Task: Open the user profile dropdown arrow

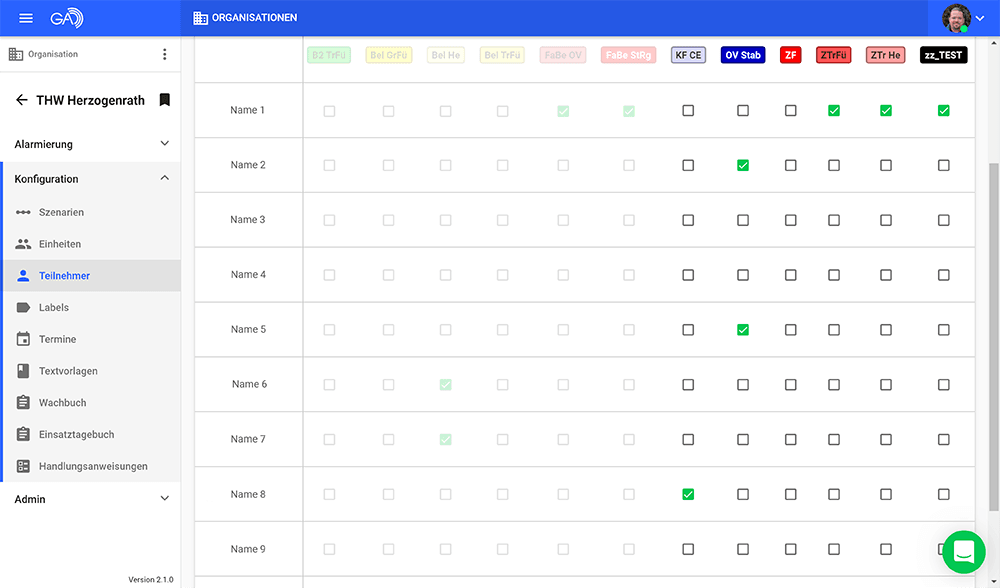Action: pos(980,18)
